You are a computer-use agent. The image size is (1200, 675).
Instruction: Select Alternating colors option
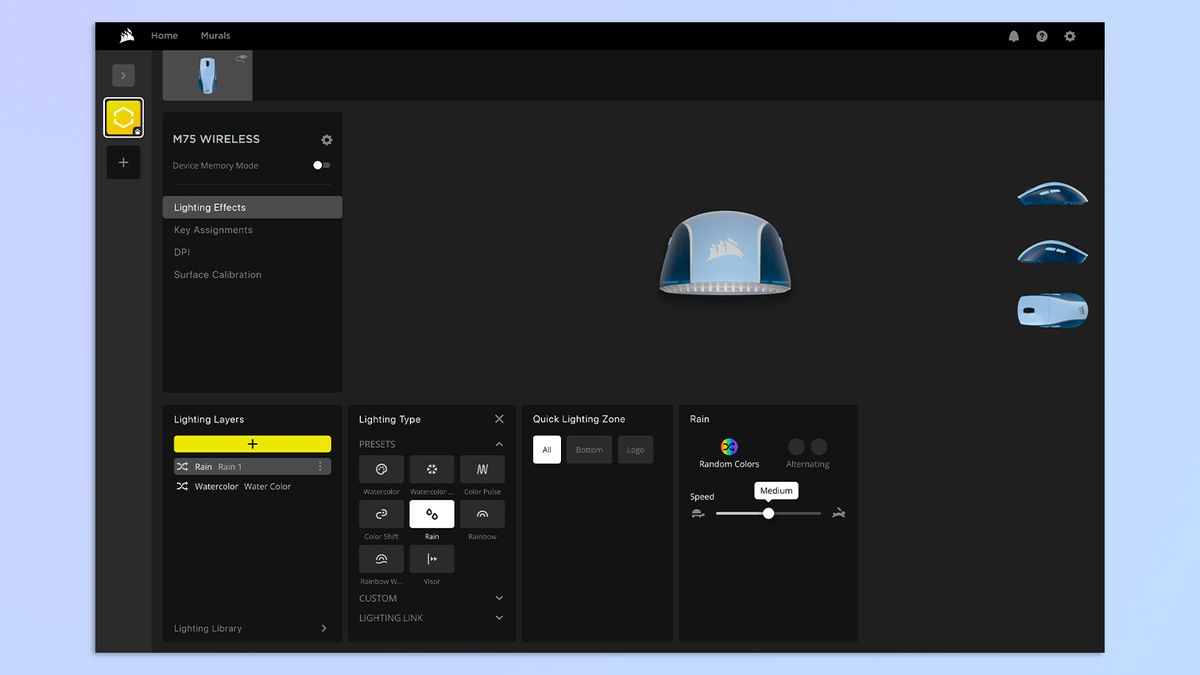807,447
